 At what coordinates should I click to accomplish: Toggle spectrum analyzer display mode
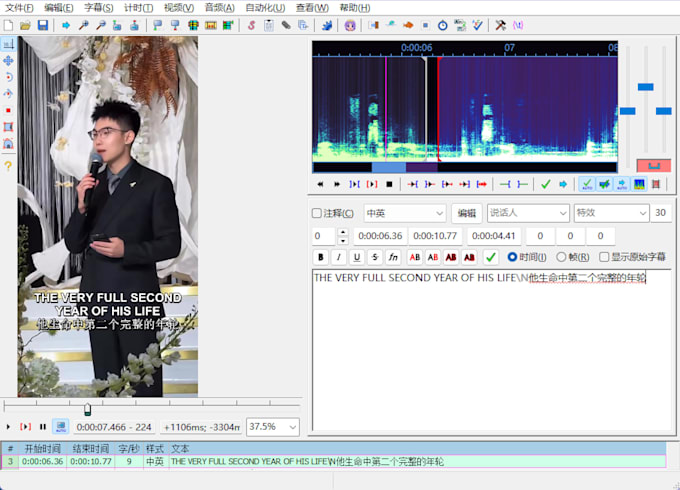639,184
